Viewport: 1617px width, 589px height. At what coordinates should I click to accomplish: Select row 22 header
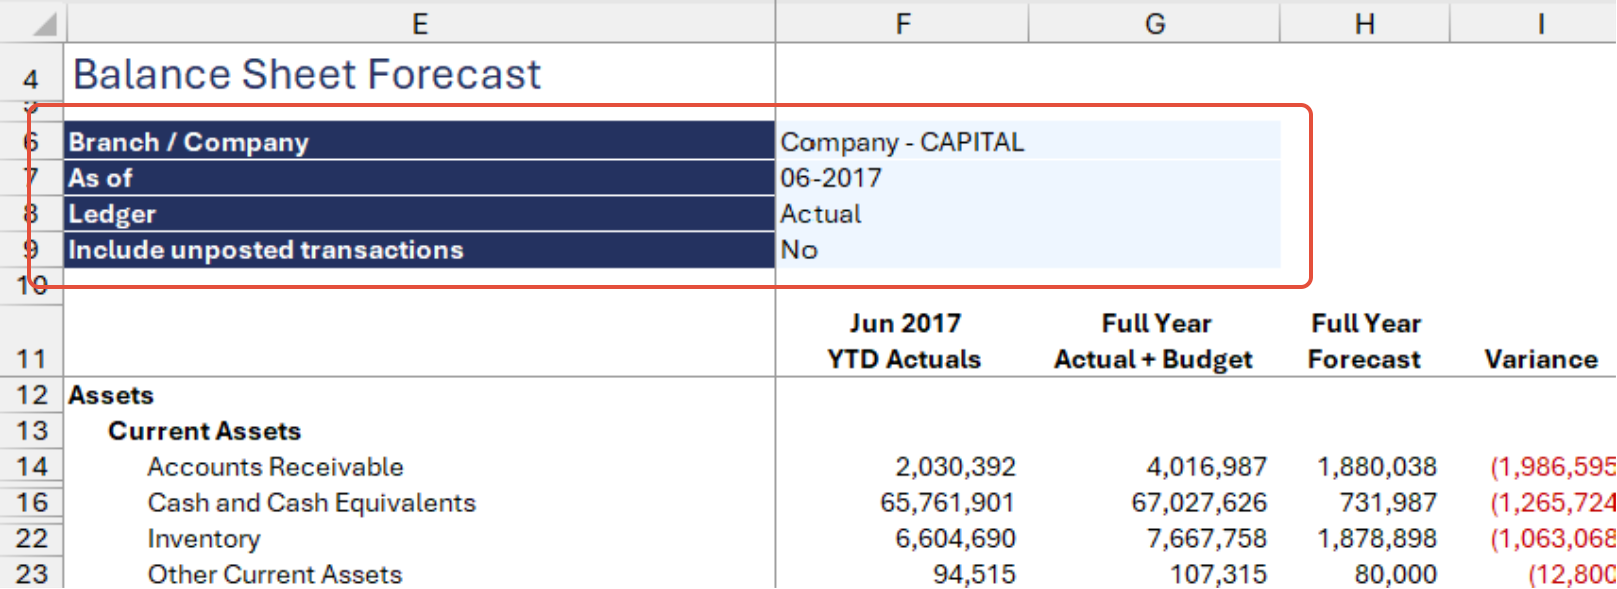pyautogui.click(x=31, y=539)
